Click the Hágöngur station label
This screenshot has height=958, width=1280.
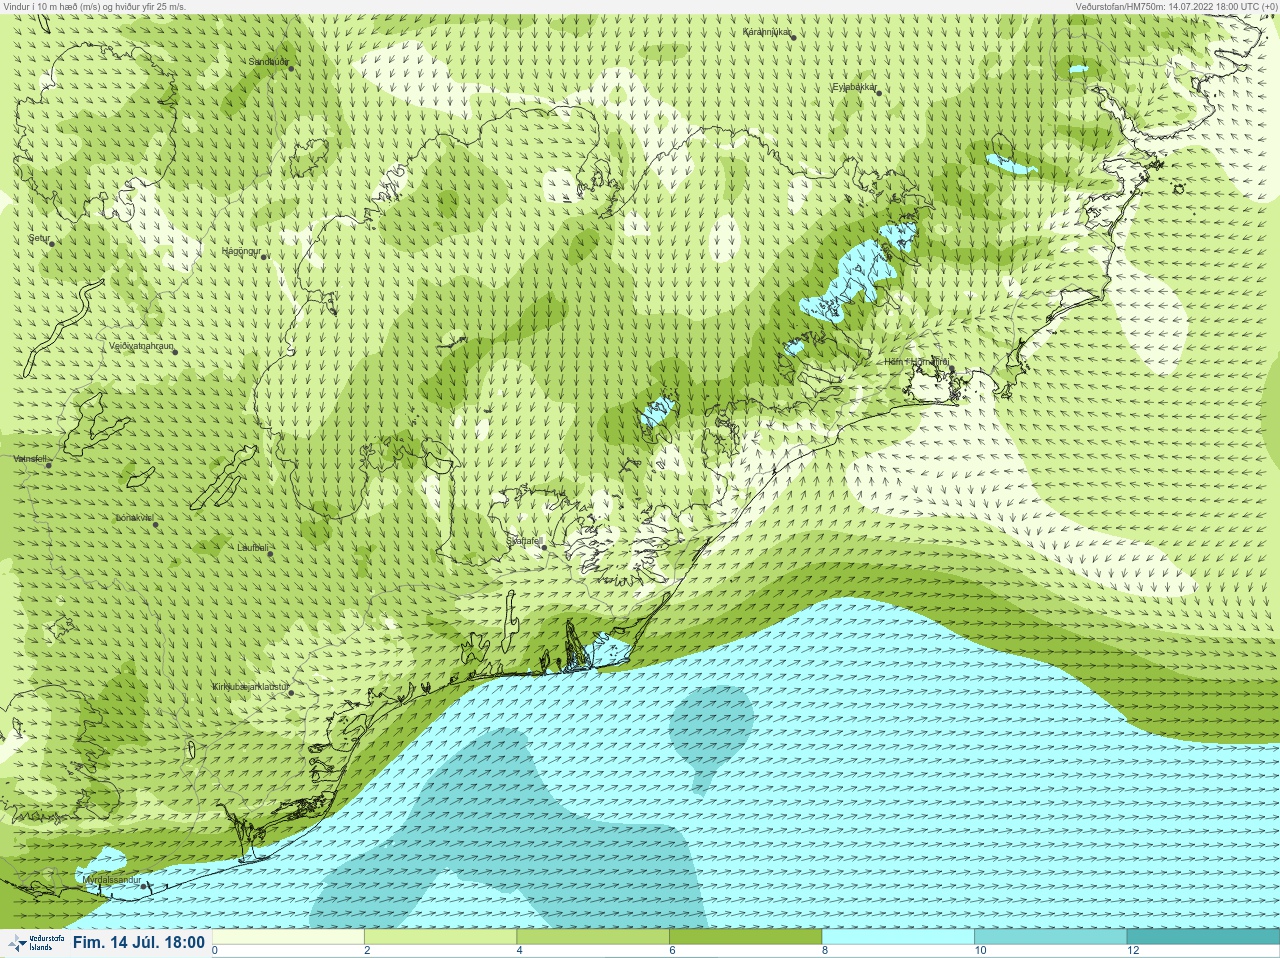pyautogui.click(x=241, y=251)
